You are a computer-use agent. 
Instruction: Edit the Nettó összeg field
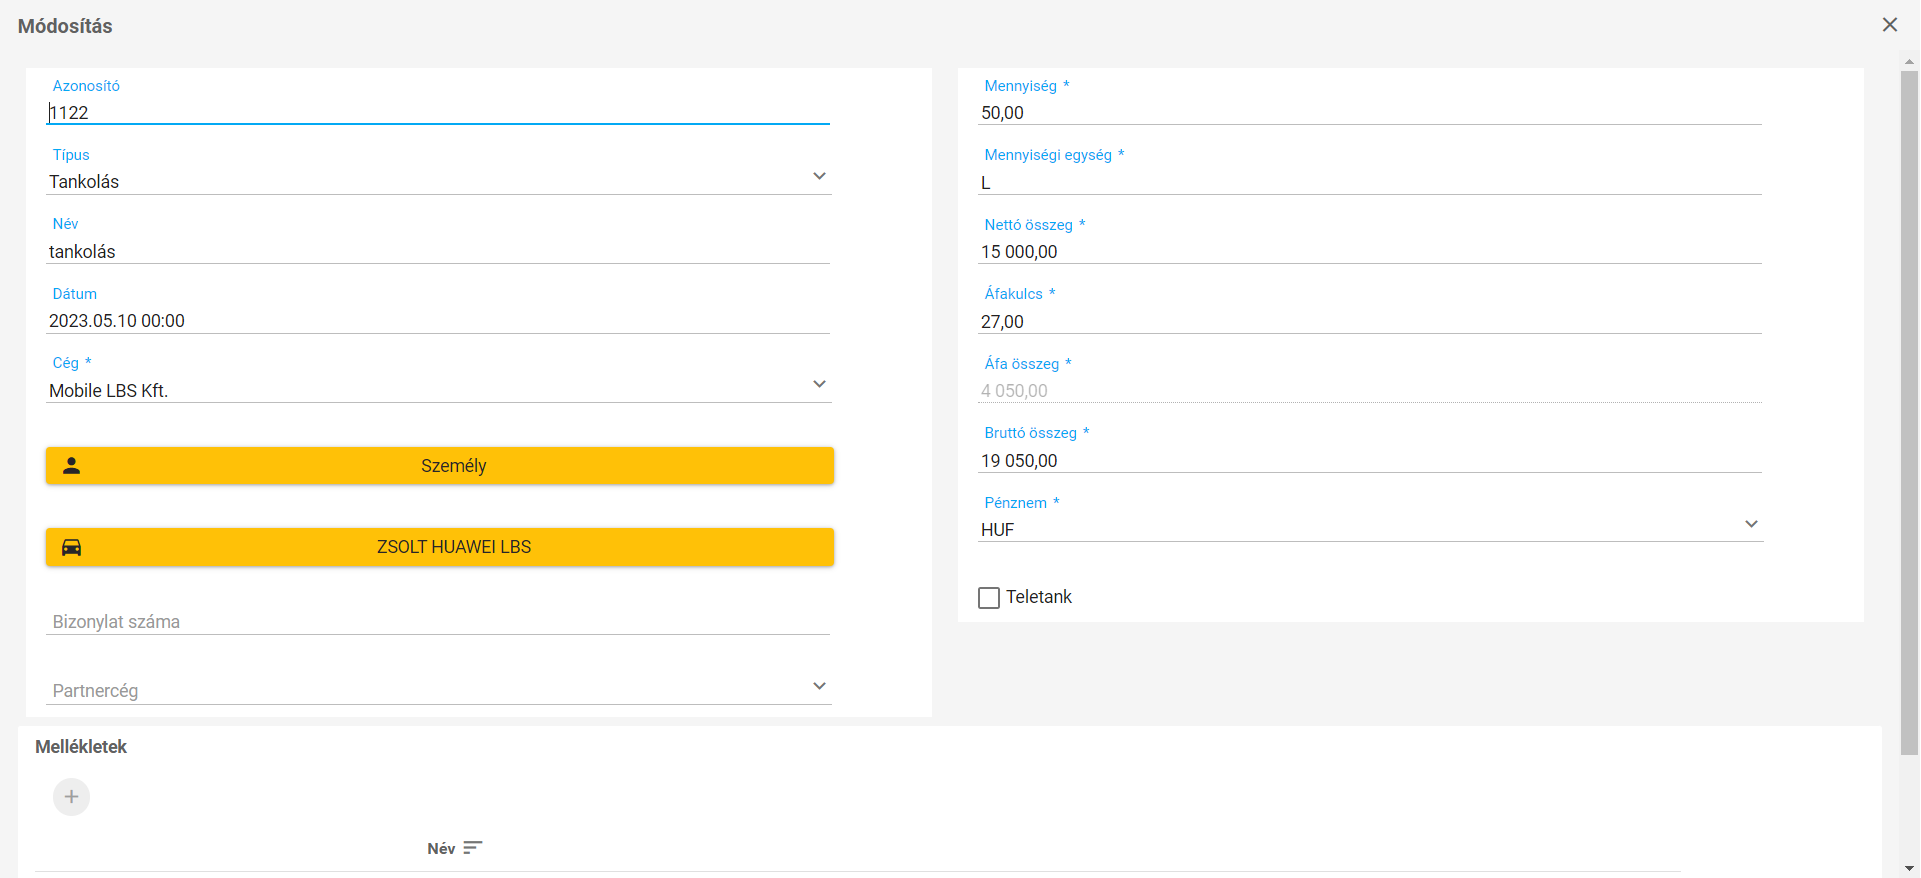click(x=1369, y=252)
